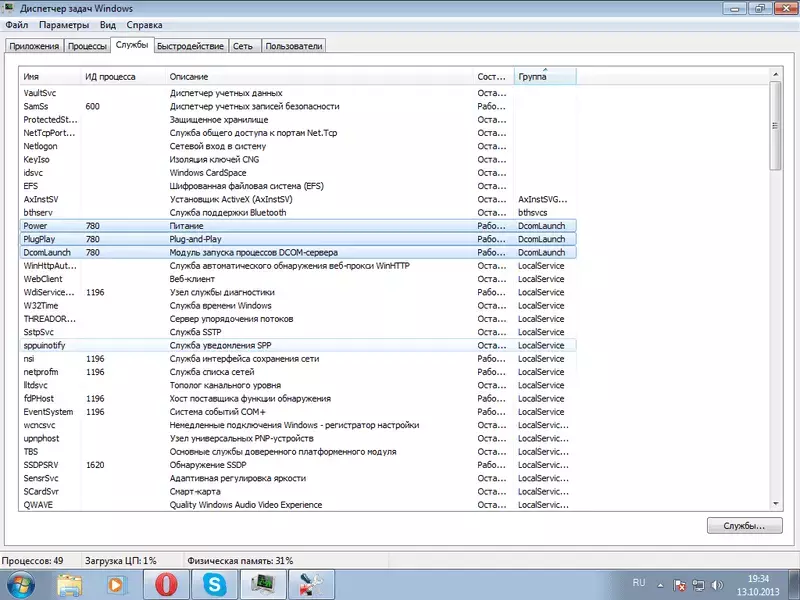Viewport: 800px width, 600px height.
Task: Click 'Тополог канального уровня' description
Action: (225, 385)
